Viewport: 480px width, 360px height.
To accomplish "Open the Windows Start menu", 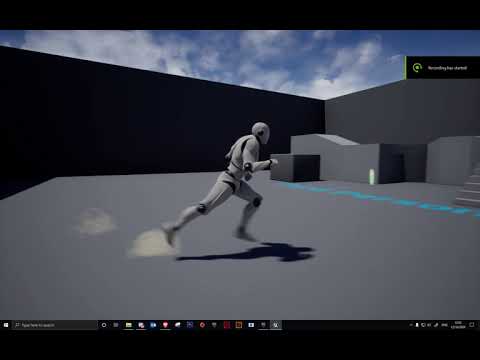I will click(6, 325).
